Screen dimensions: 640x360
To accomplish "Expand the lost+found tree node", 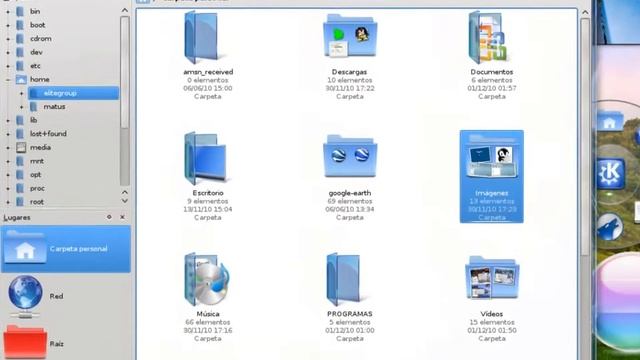I will 8,134.
